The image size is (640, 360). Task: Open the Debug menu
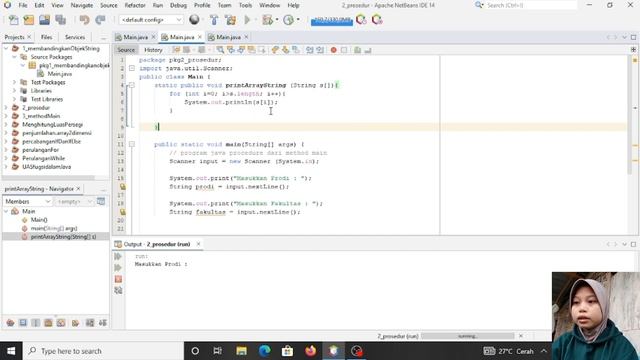pos(178,5)
